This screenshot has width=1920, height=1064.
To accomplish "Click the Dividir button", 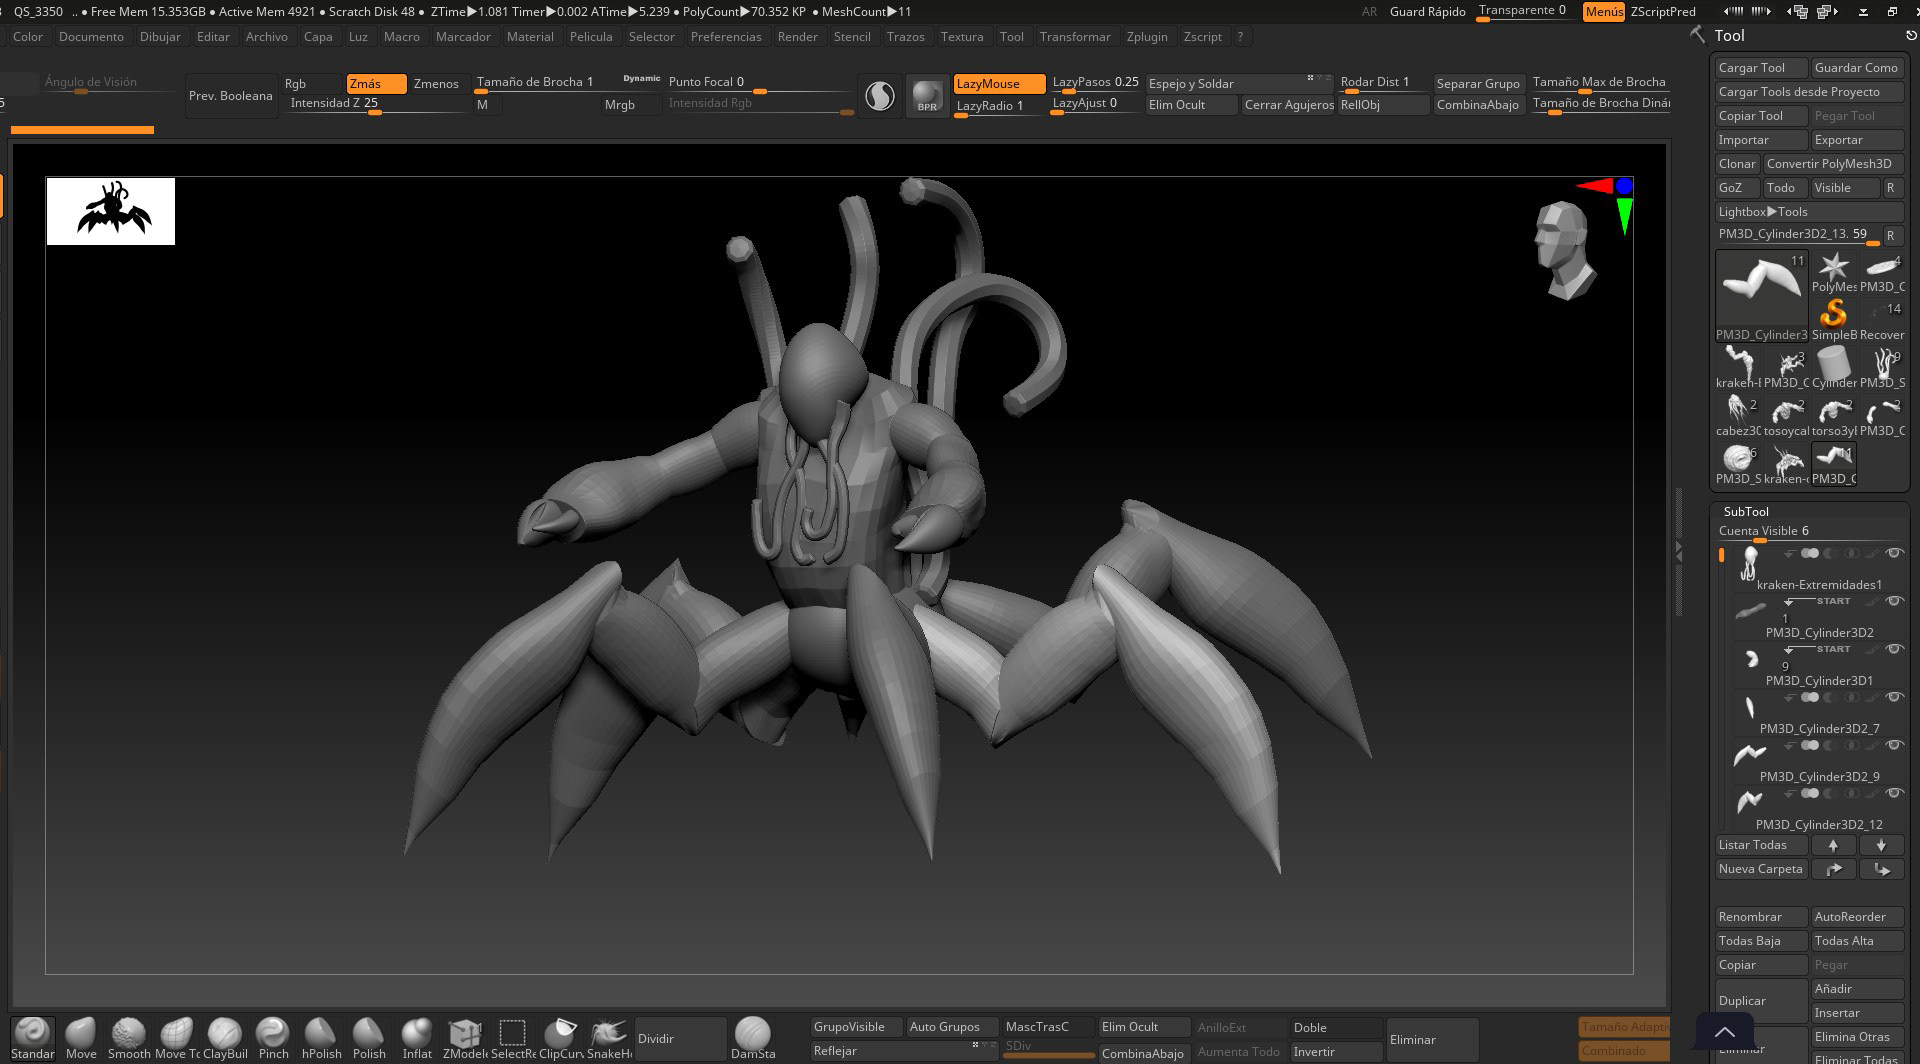I will (x=680, y=1039).
